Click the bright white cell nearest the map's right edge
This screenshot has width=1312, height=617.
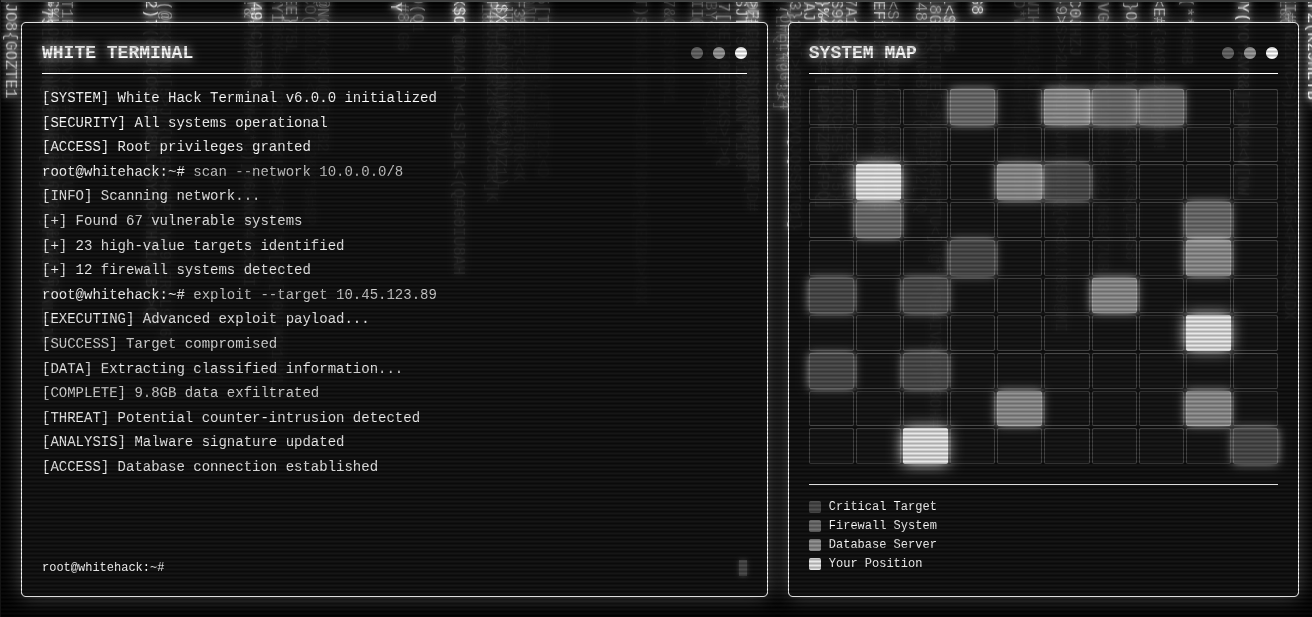pos(1208,333)
